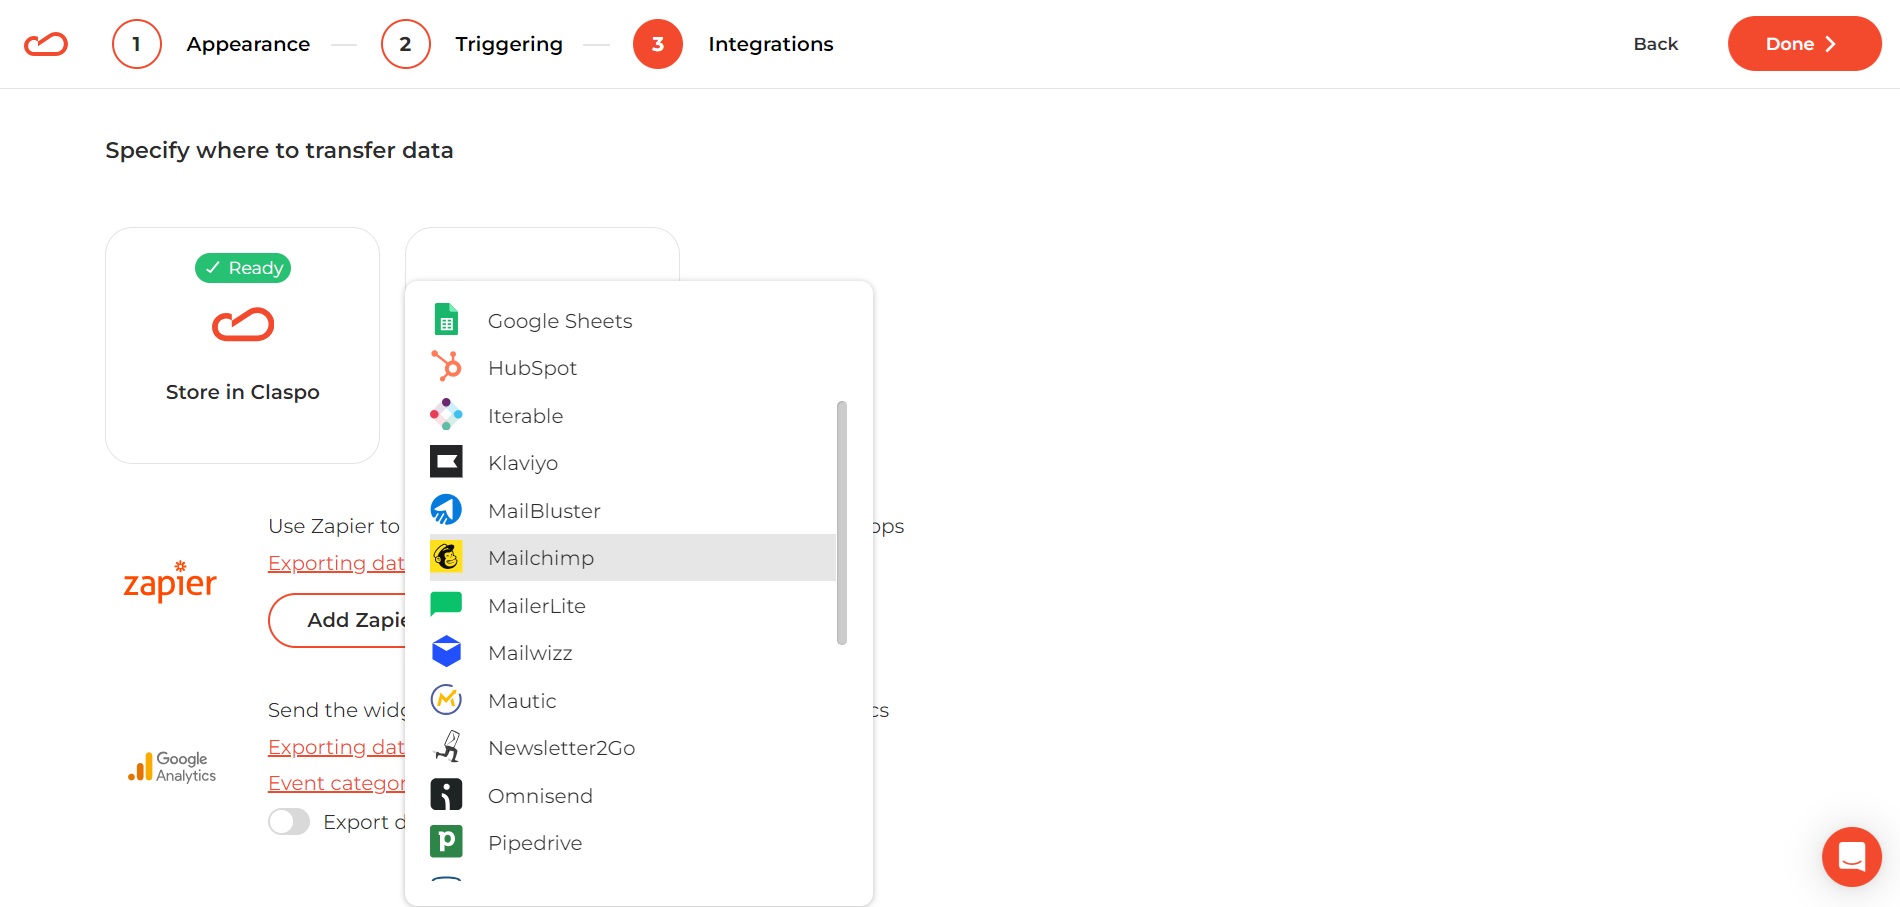Open the Event category link

pyautogui.click(x=336, y=783)
